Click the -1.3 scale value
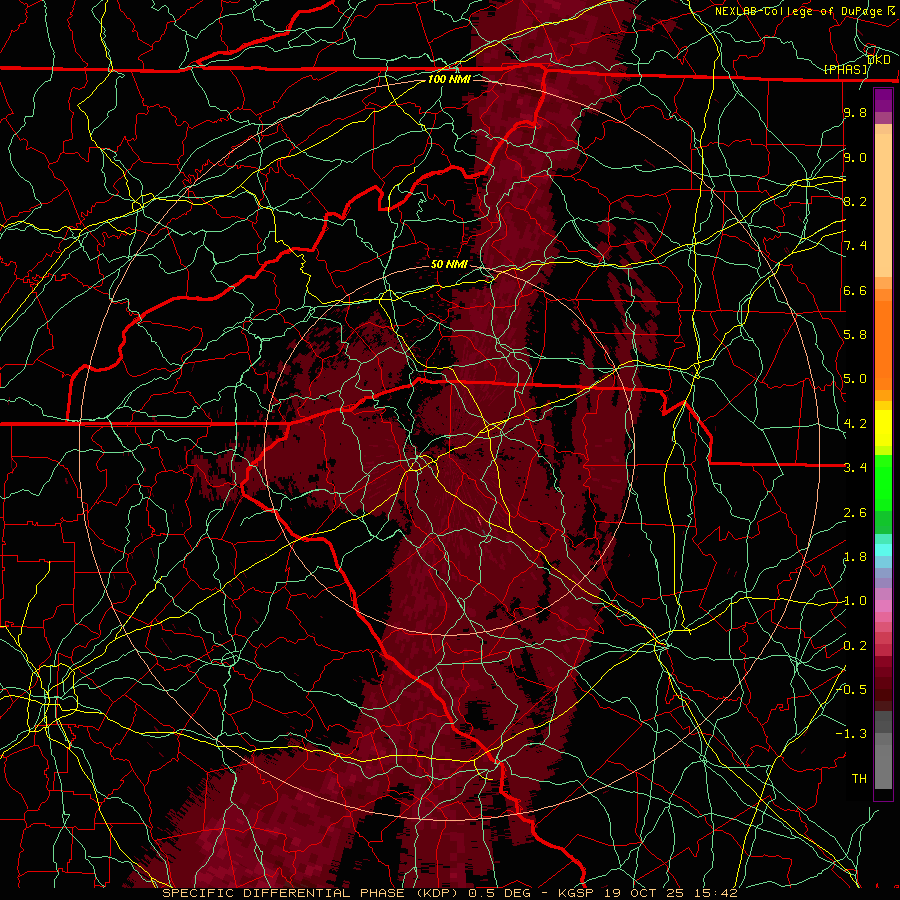Screen dimensions: 900x900 (851, 734)
